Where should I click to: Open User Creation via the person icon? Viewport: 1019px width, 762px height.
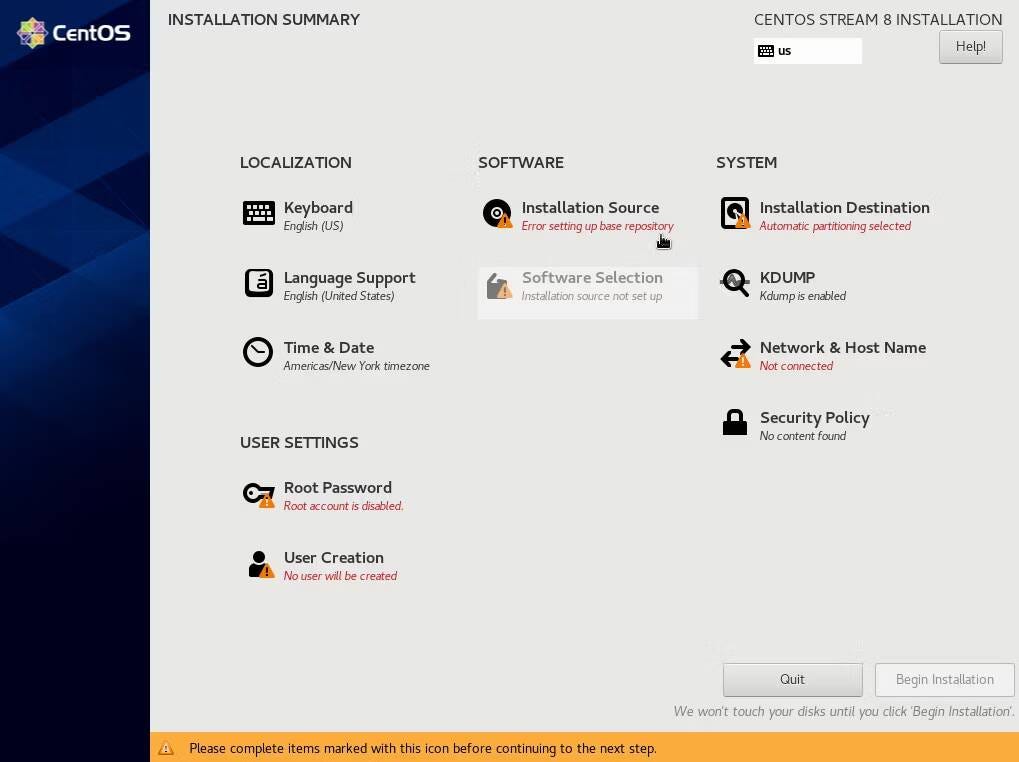[x=258, y=562]
